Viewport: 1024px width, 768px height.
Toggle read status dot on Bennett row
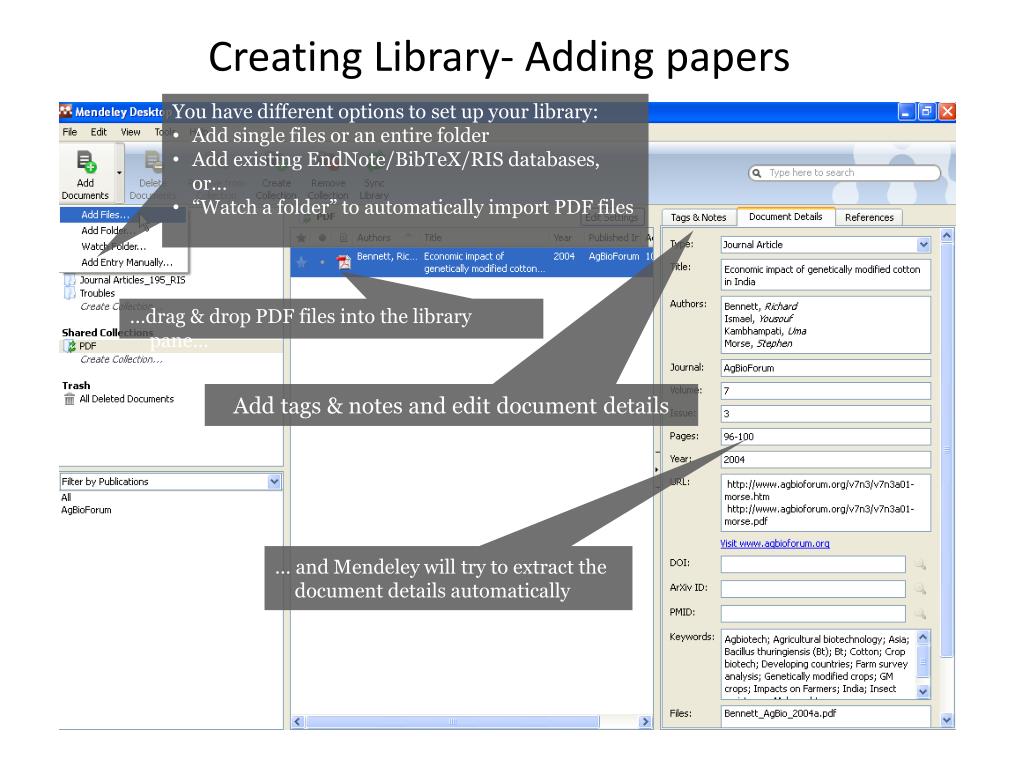pos(322,262)
